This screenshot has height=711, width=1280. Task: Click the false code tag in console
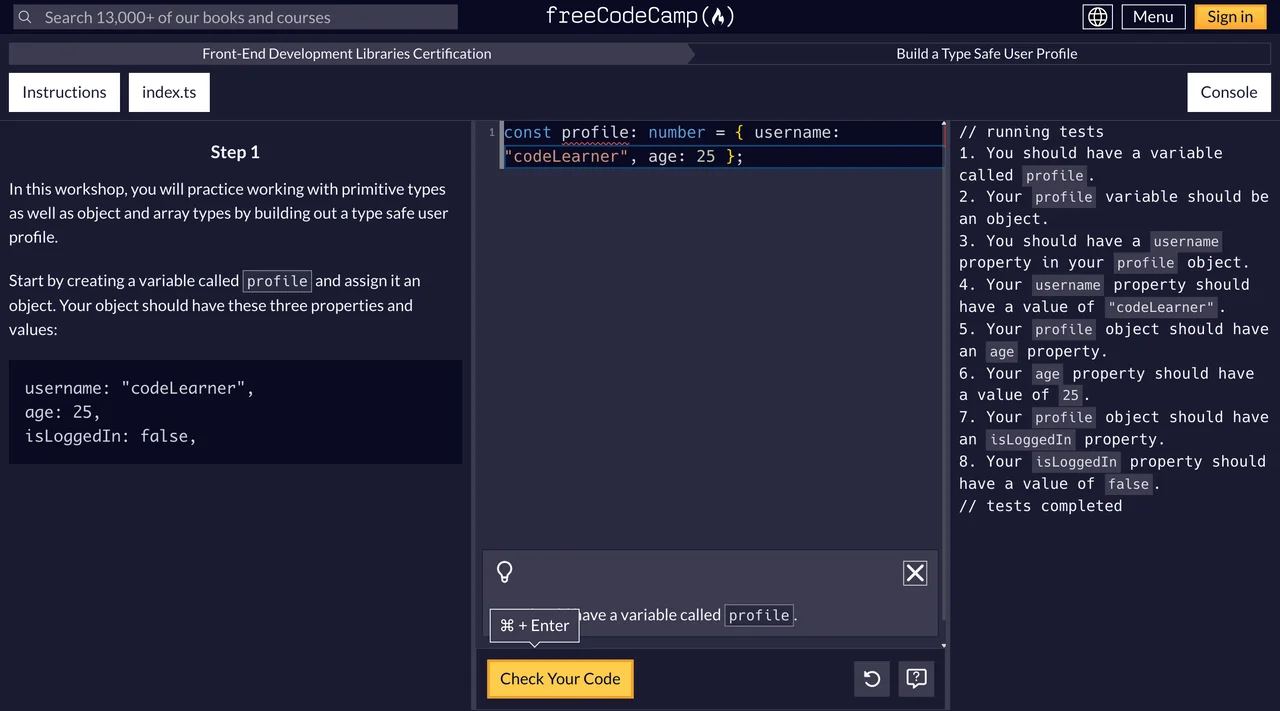(1128, 484)
